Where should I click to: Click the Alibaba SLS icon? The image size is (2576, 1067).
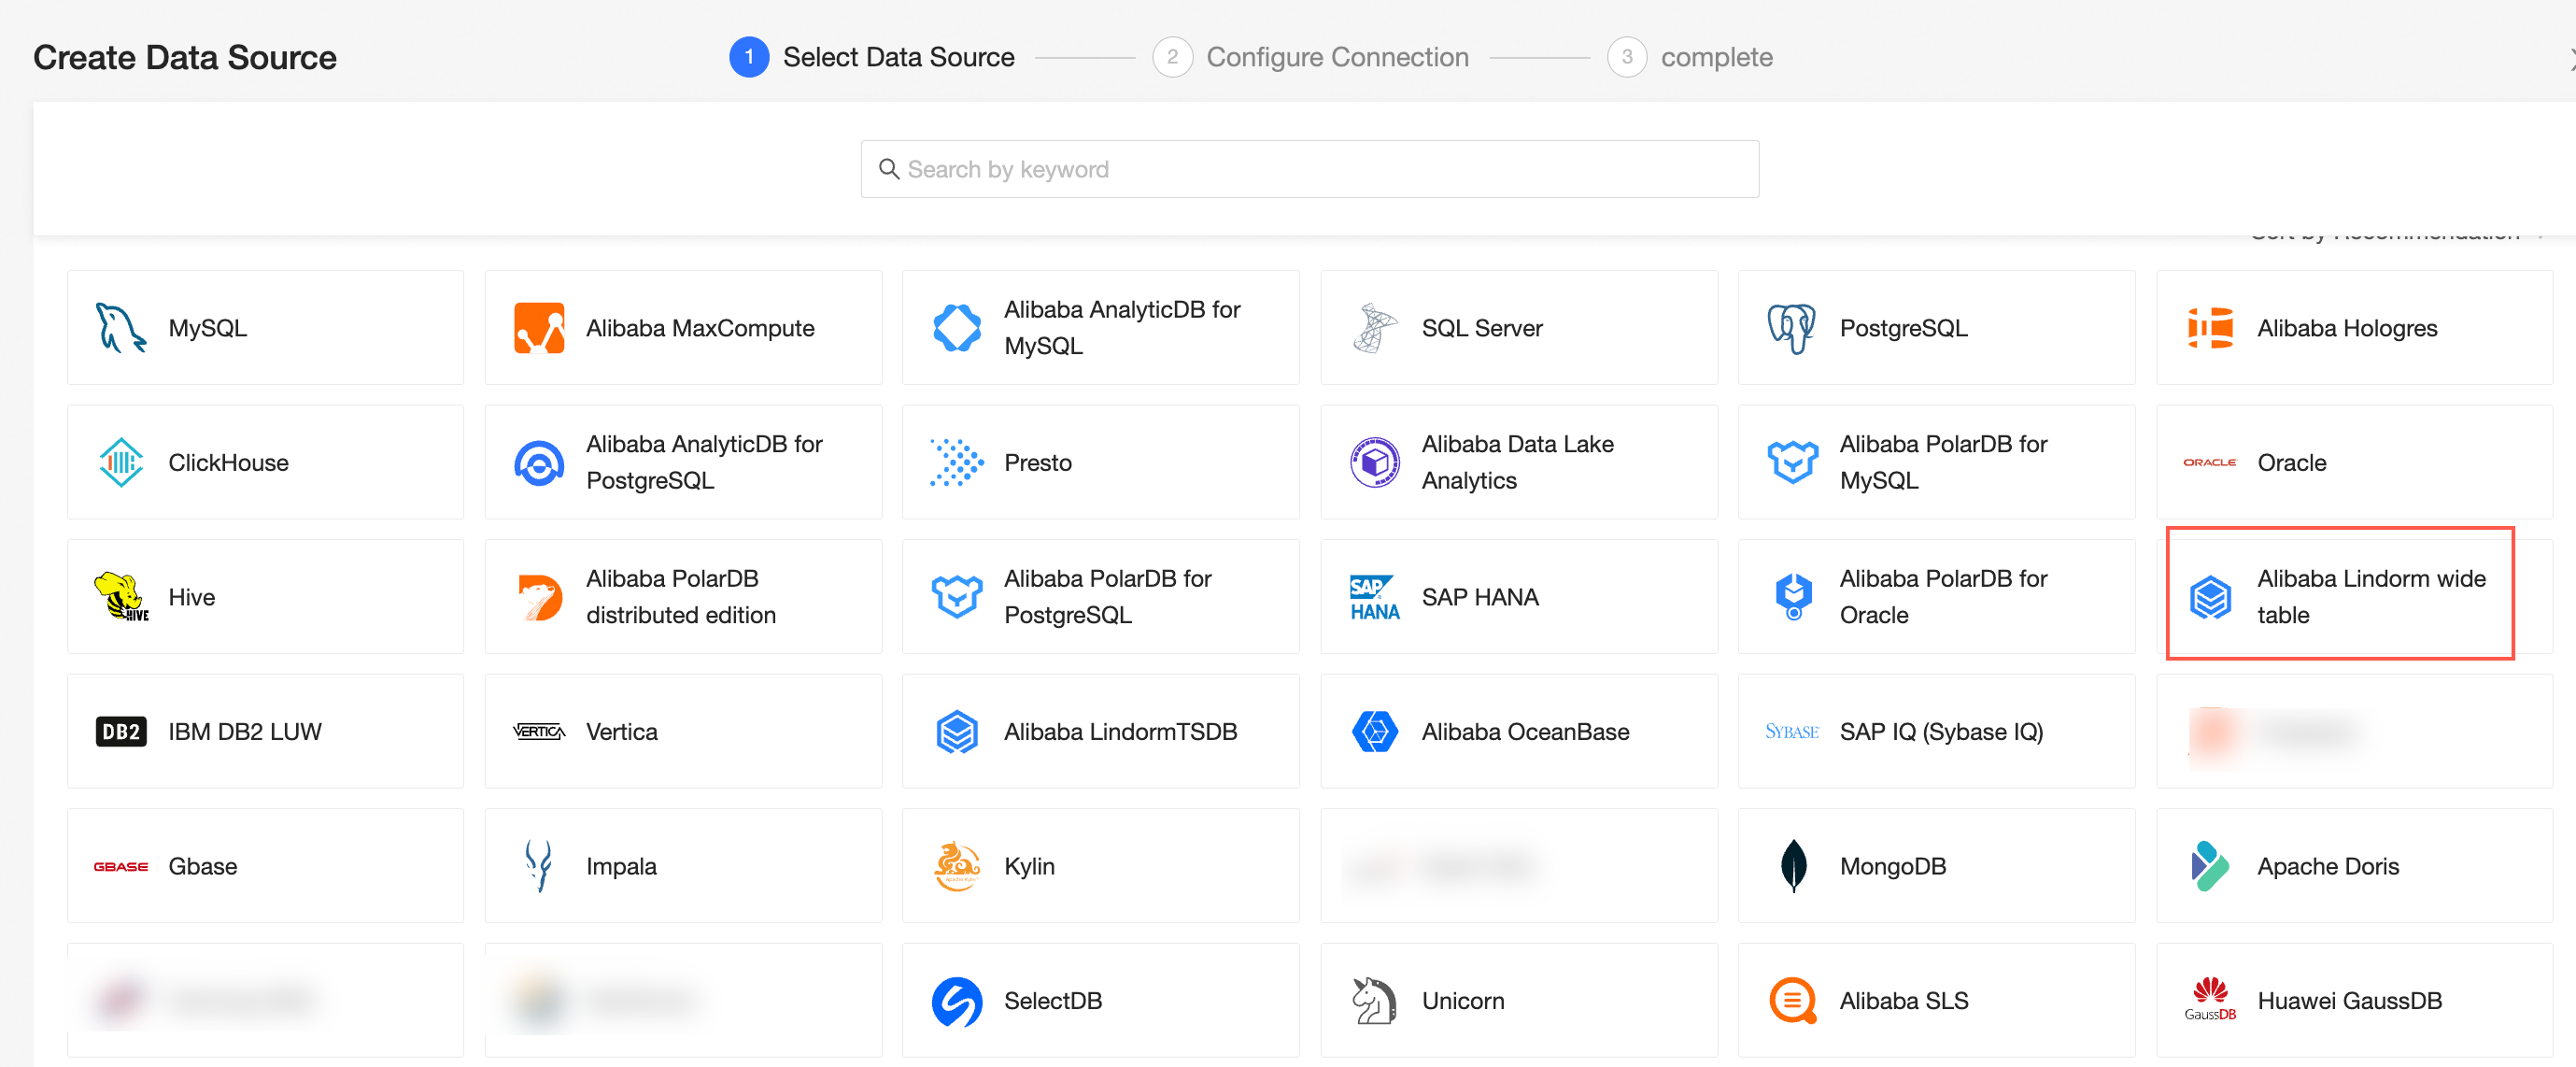pyautogui.click(x=1792, y=1001)
